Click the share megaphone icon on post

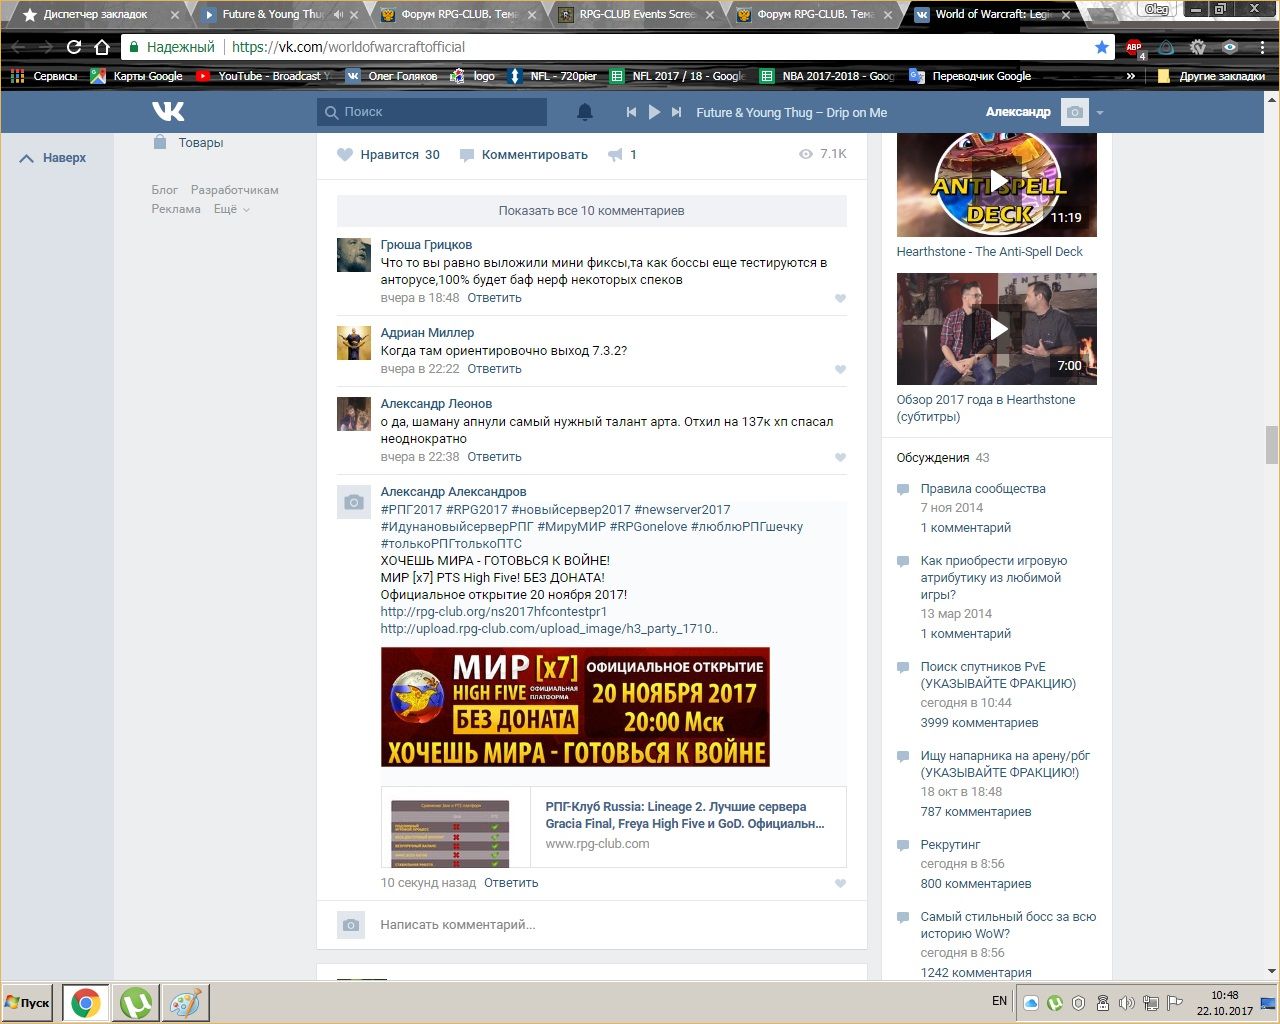[x=615, y=155]
